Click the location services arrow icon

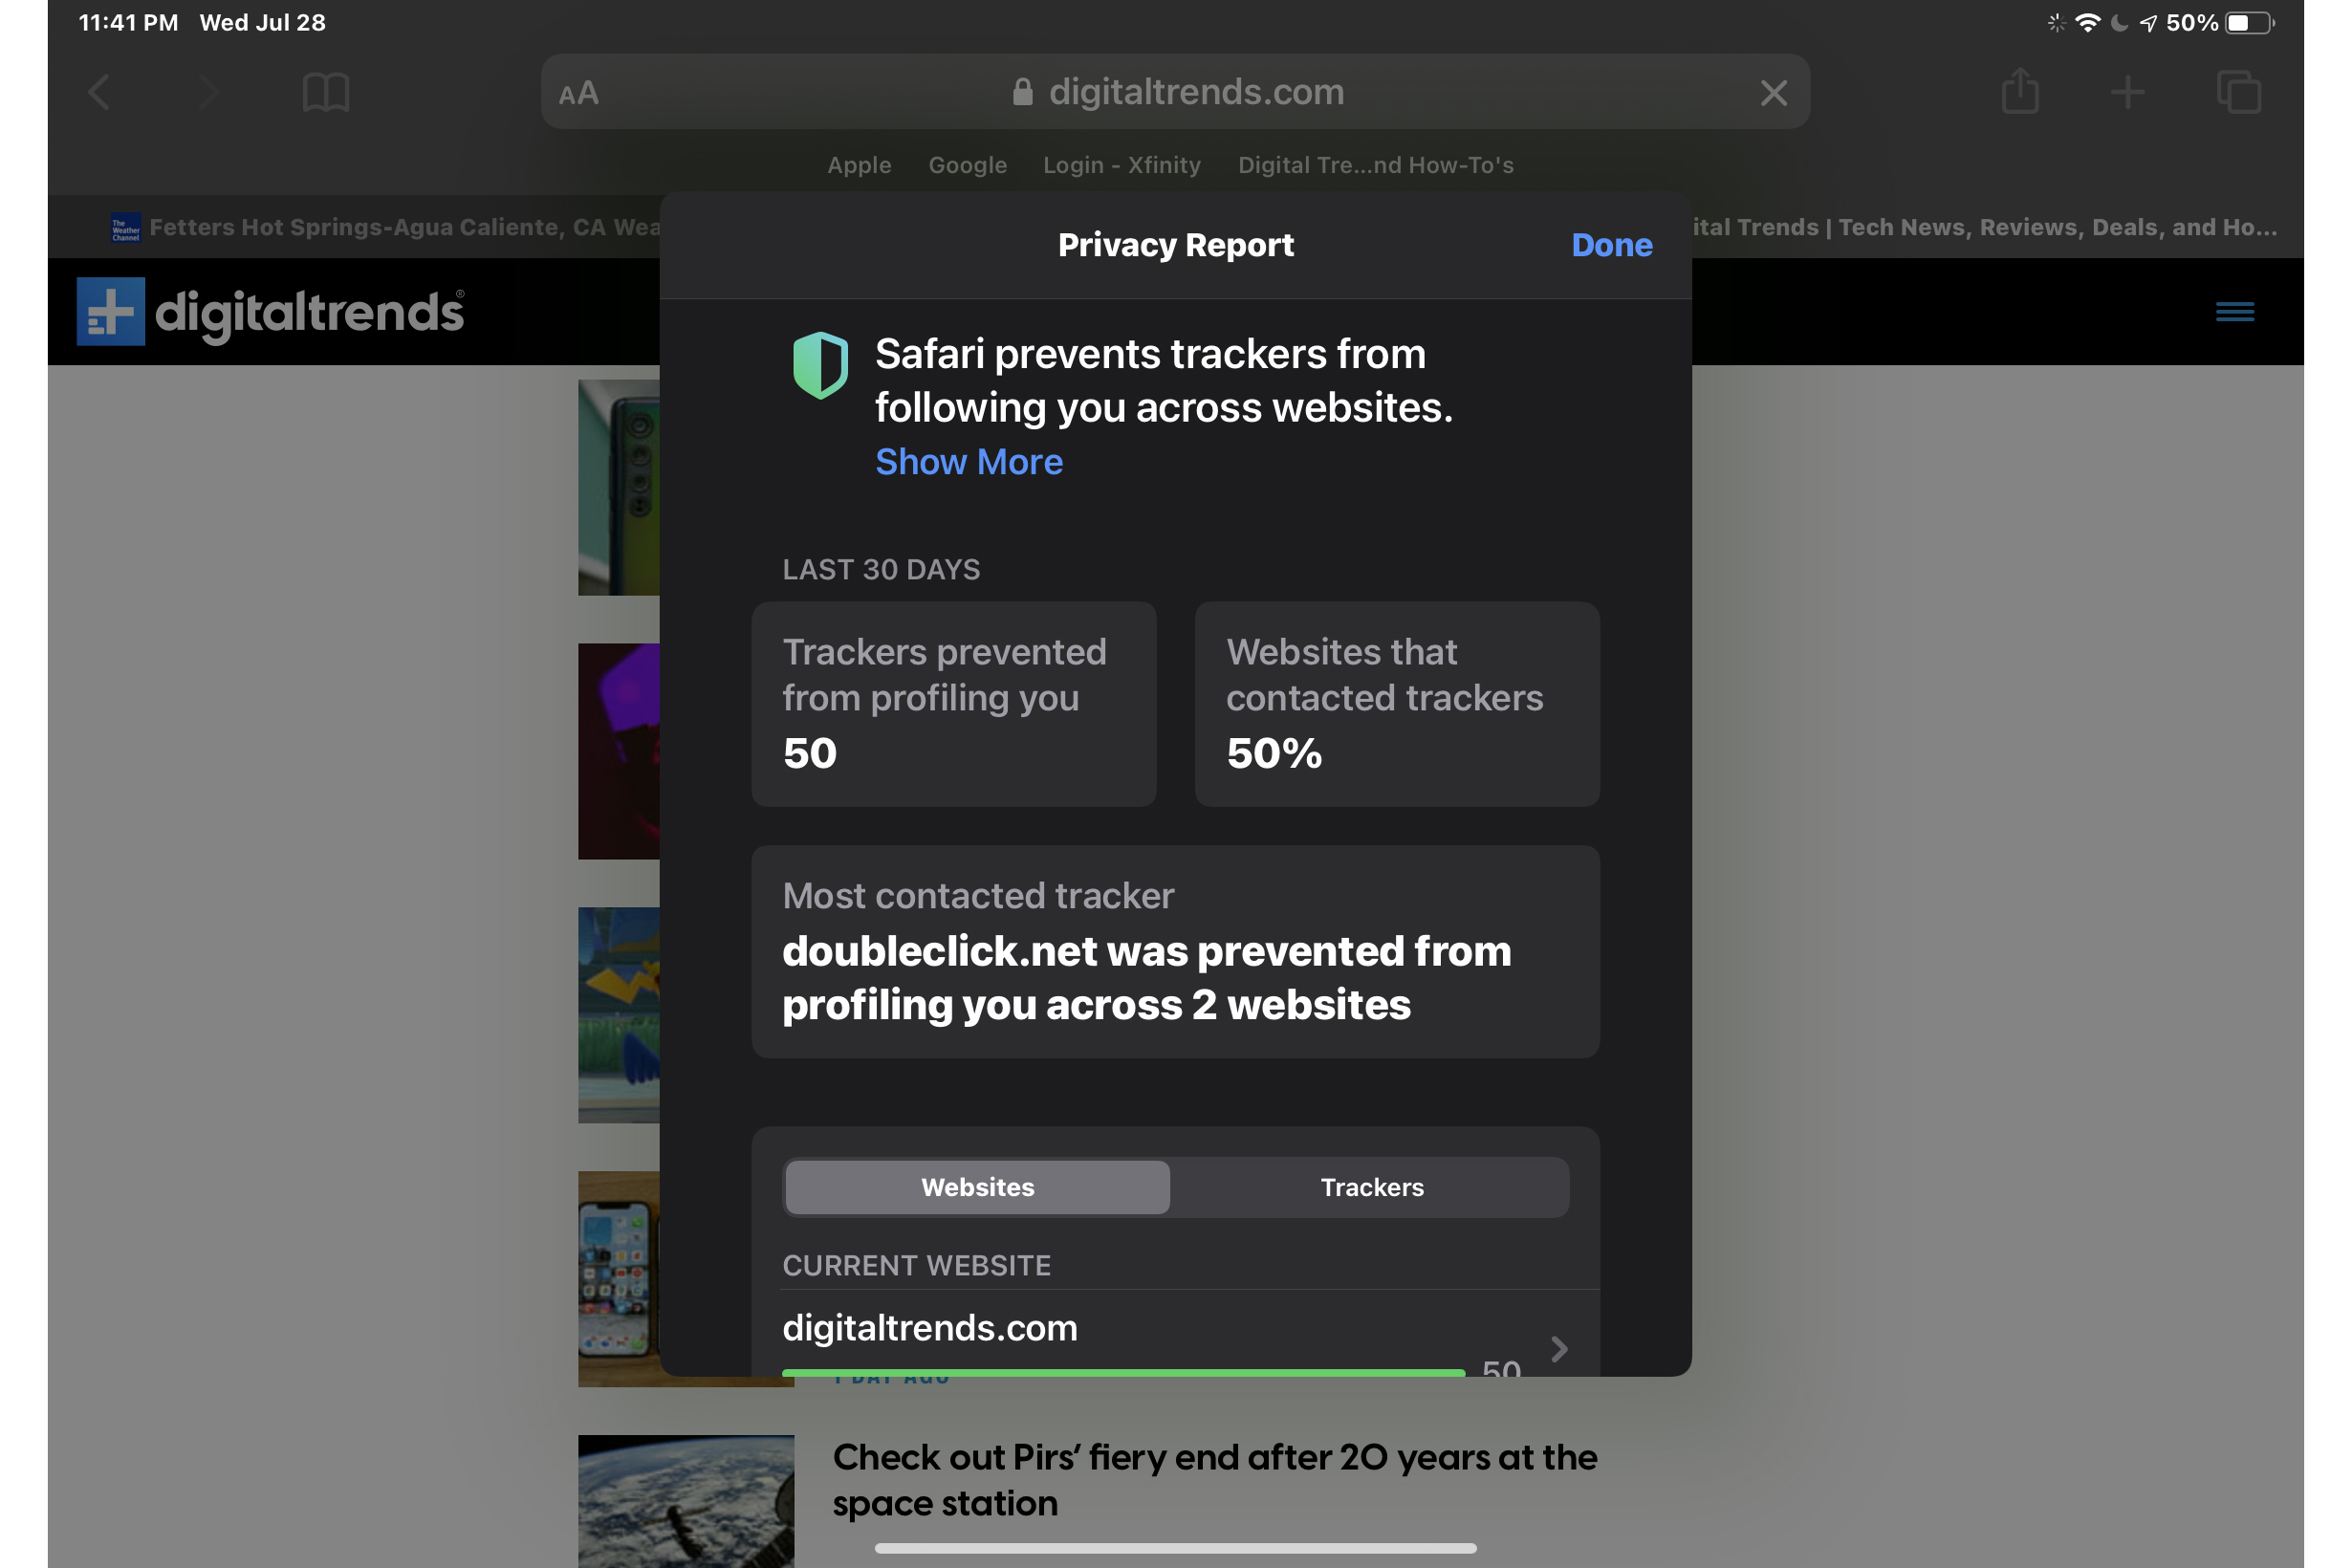pos(2147,23)
